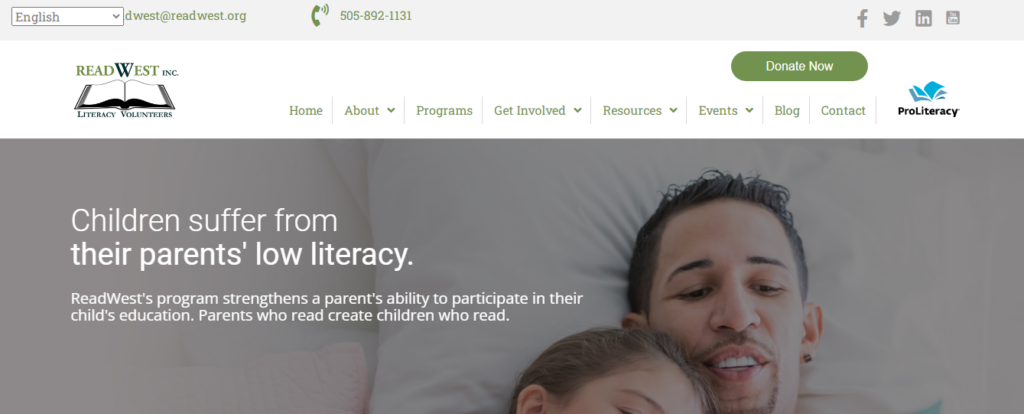
Task: Expand the Get Involved submenu arrow
Action: [x=577, y=110]
